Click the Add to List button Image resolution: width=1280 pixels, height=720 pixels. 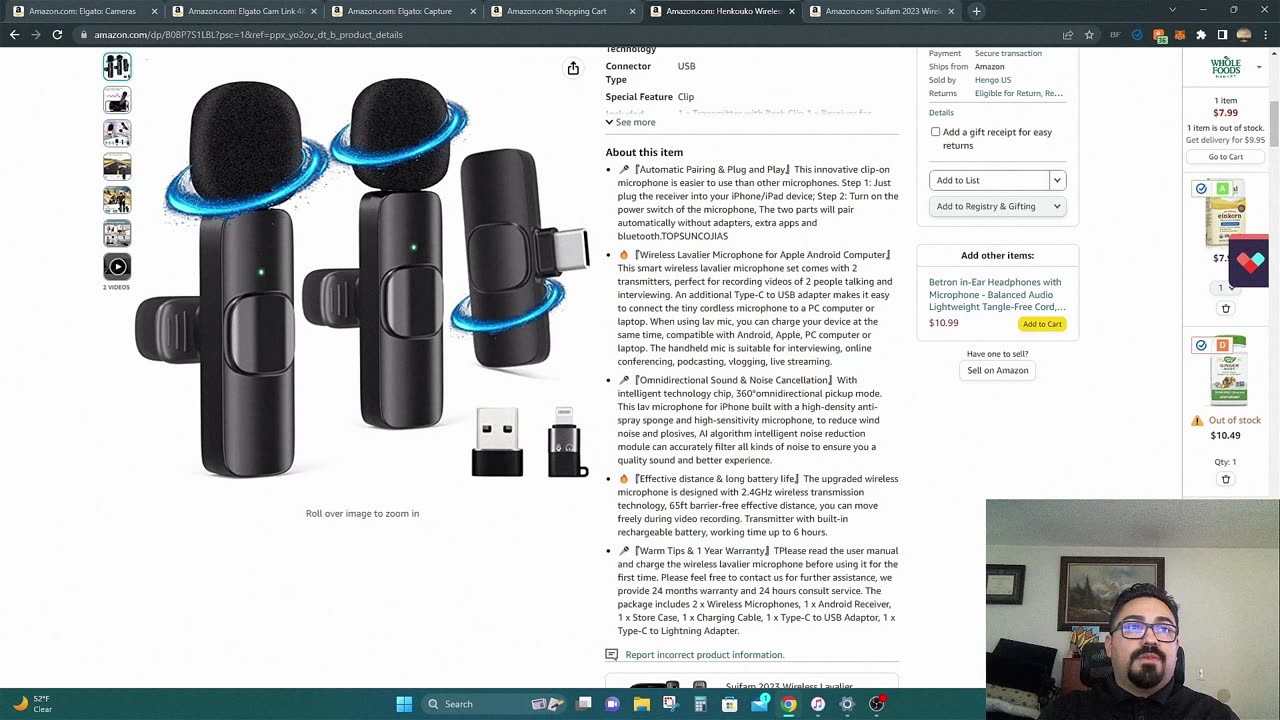[x=988, y=180]
